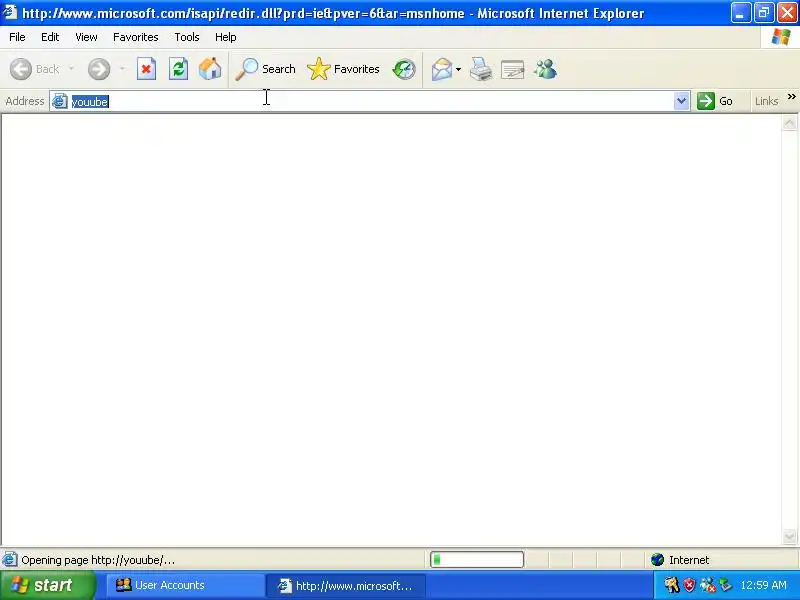Click the green arrow tray icon by the clock
The height and width of the screenshot is (600, 800).
tap(725, 585)
